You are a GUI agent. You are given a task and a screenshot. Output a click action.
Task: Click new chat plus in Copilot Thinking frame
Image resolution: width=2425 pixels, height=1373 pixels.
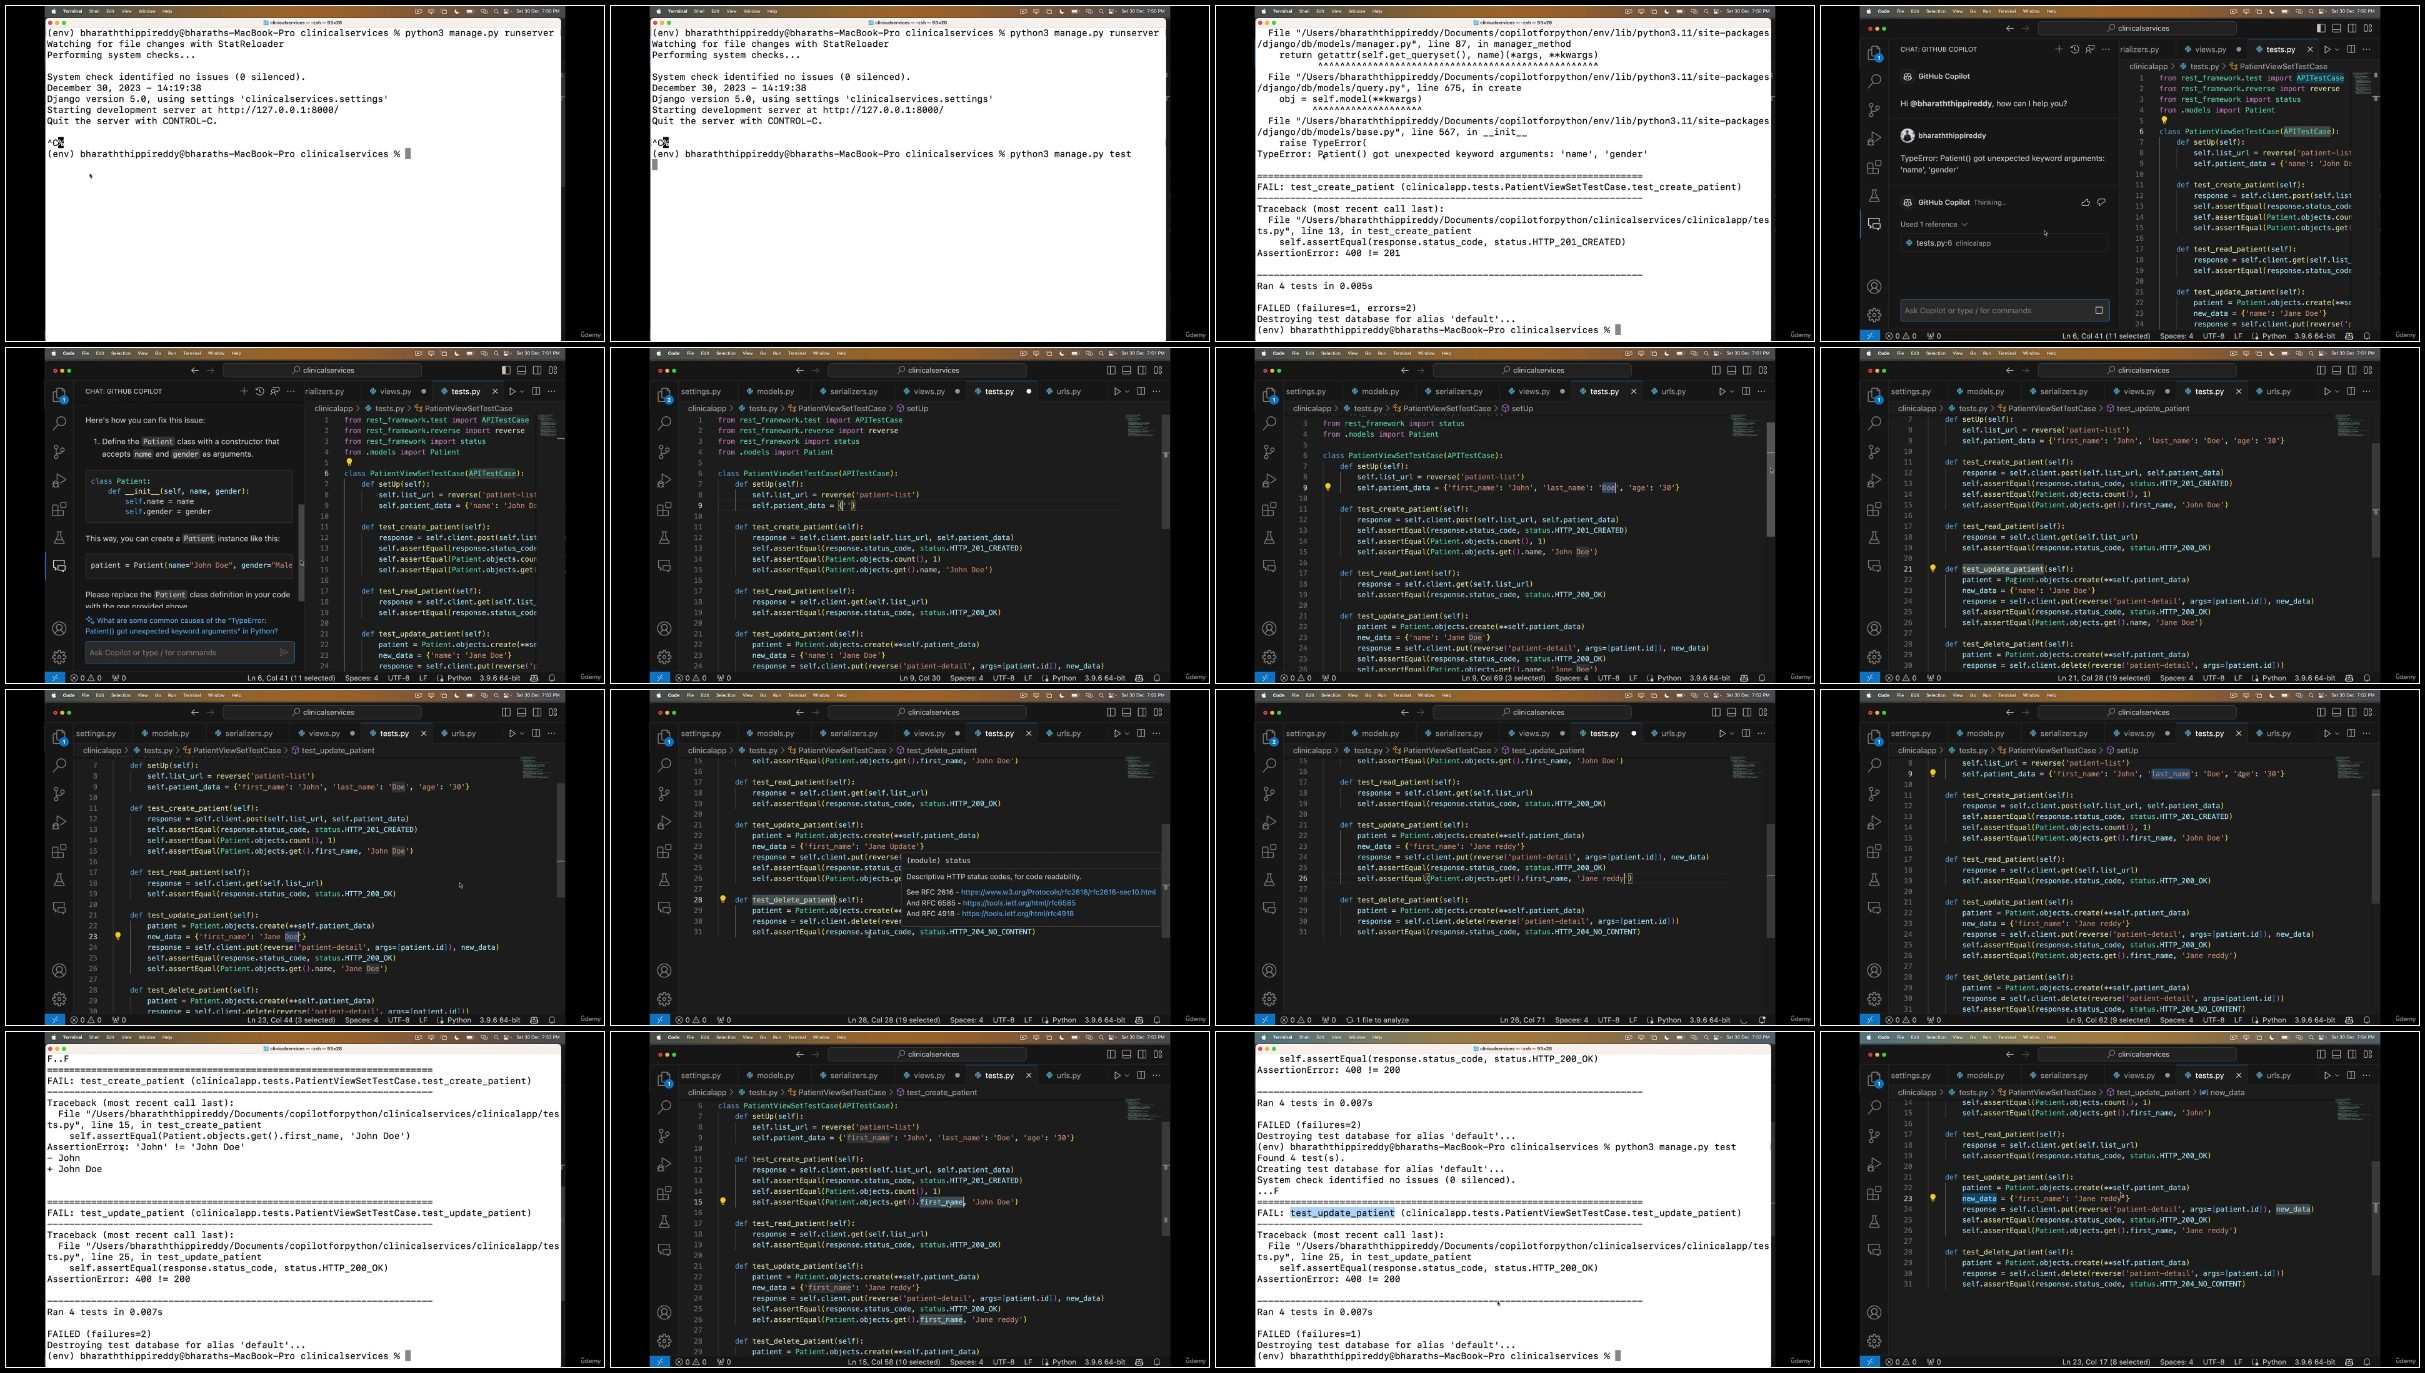click(2058, 49)
